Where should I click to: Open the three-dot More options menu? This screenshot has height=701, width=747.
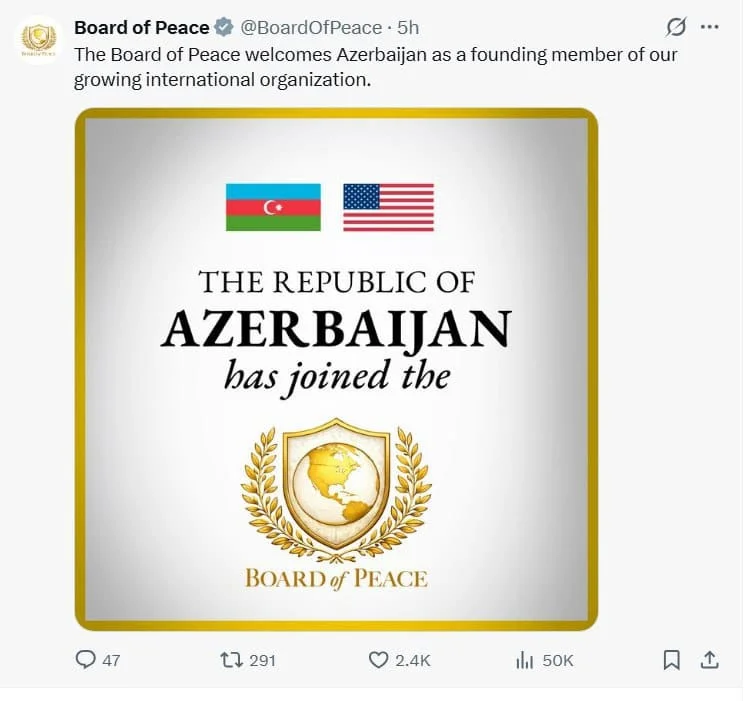(x=710, y=28)
